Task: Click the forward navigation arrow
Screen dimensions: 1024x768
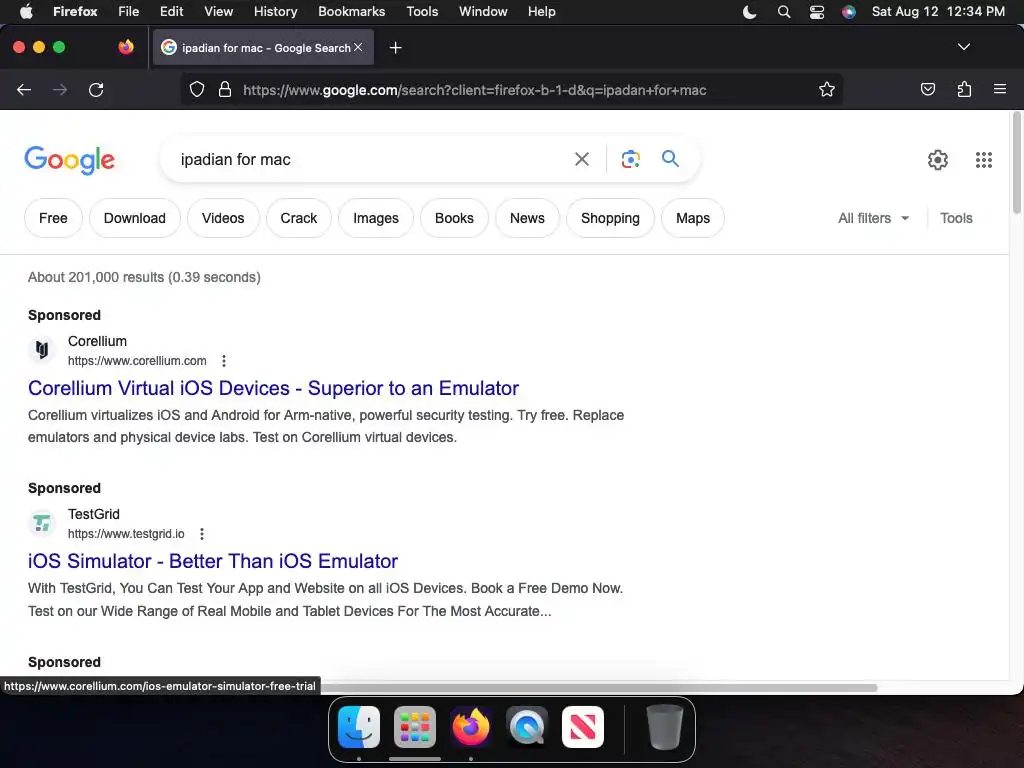Action: (60, 89)
